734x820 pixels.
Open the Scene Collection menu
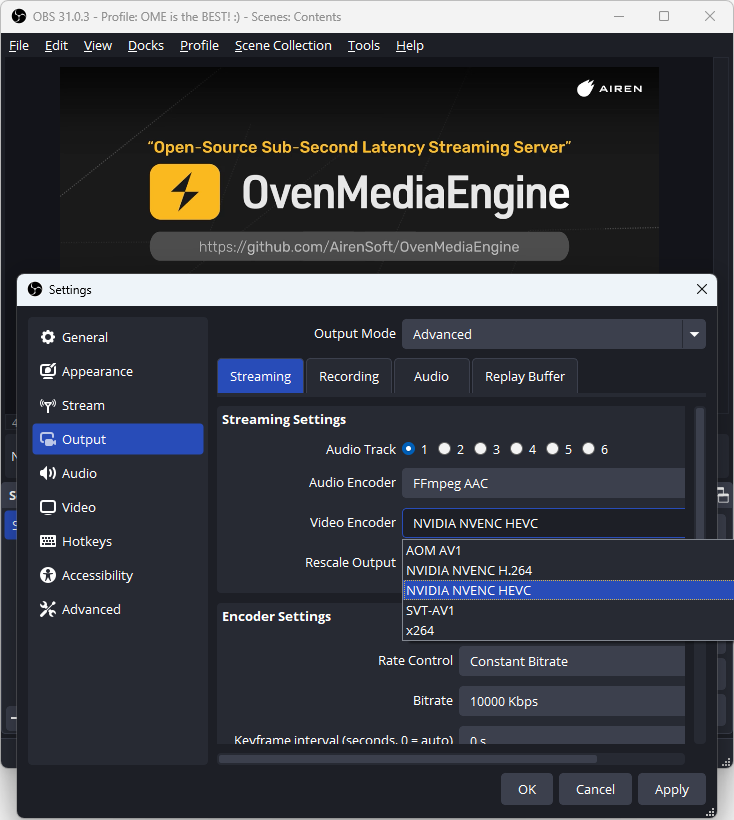(x=283, y=45)
